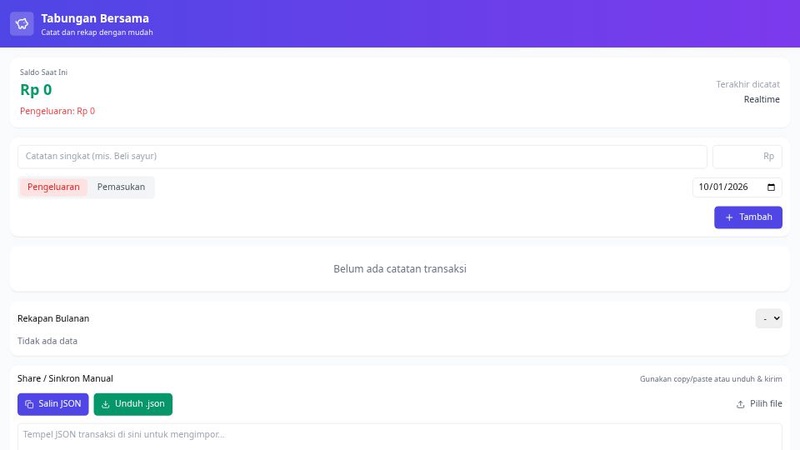800x450 pixels.
Task: Open the calendar picker icon in date field
Action: pos(771,187)
